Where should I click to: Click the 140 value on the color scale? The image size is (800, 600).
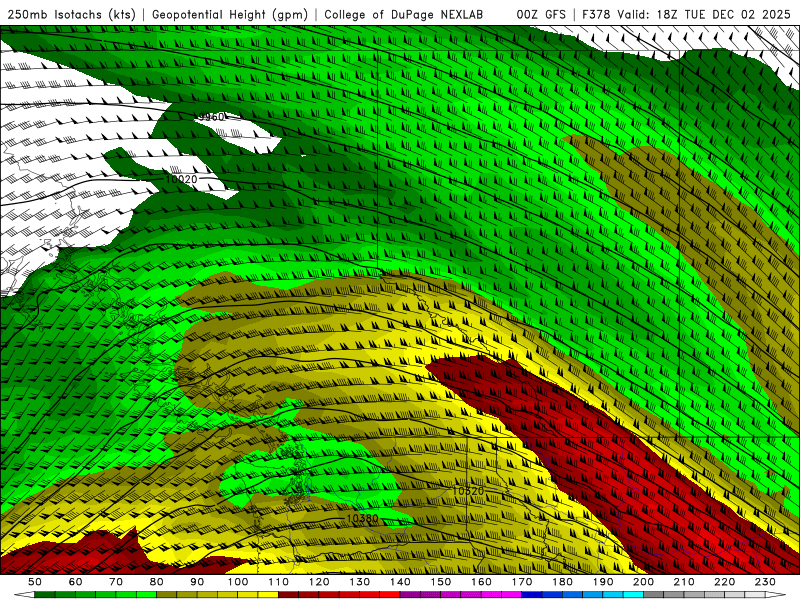point(401,582)
